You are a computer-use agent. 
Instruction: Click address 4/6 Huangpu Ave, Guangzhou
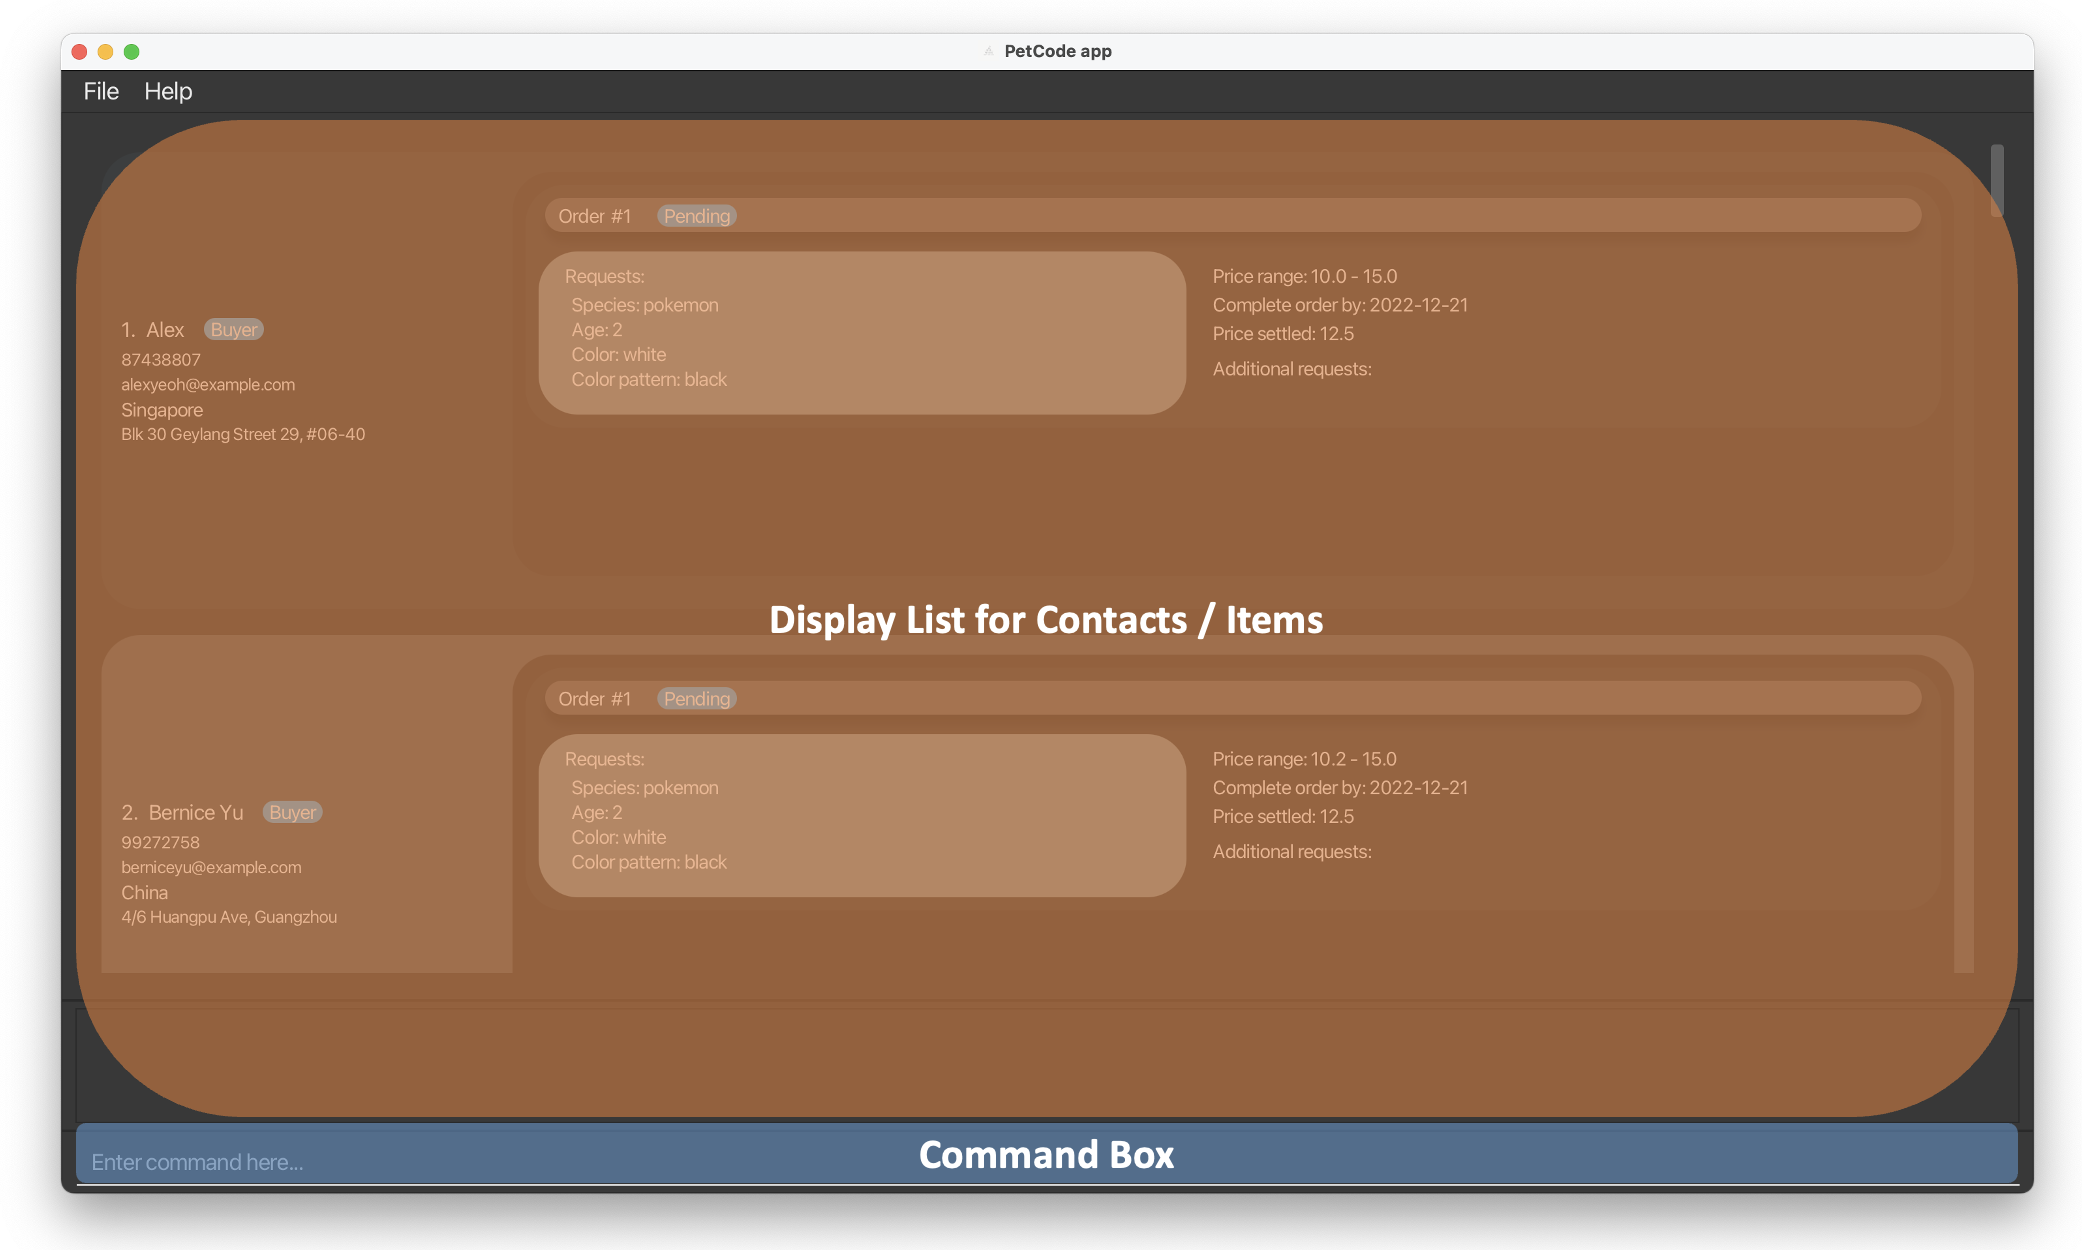tap(229, 917)
